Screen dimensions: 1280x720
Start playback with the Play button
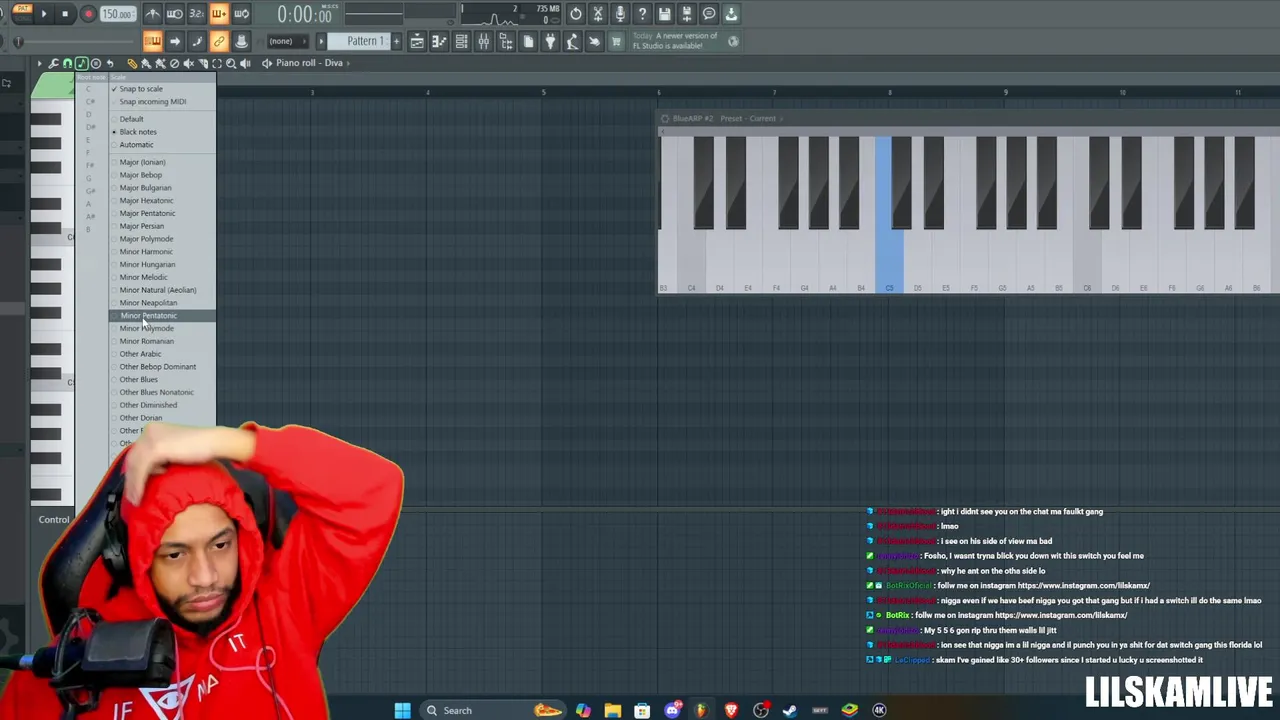(x=43, y=14)
